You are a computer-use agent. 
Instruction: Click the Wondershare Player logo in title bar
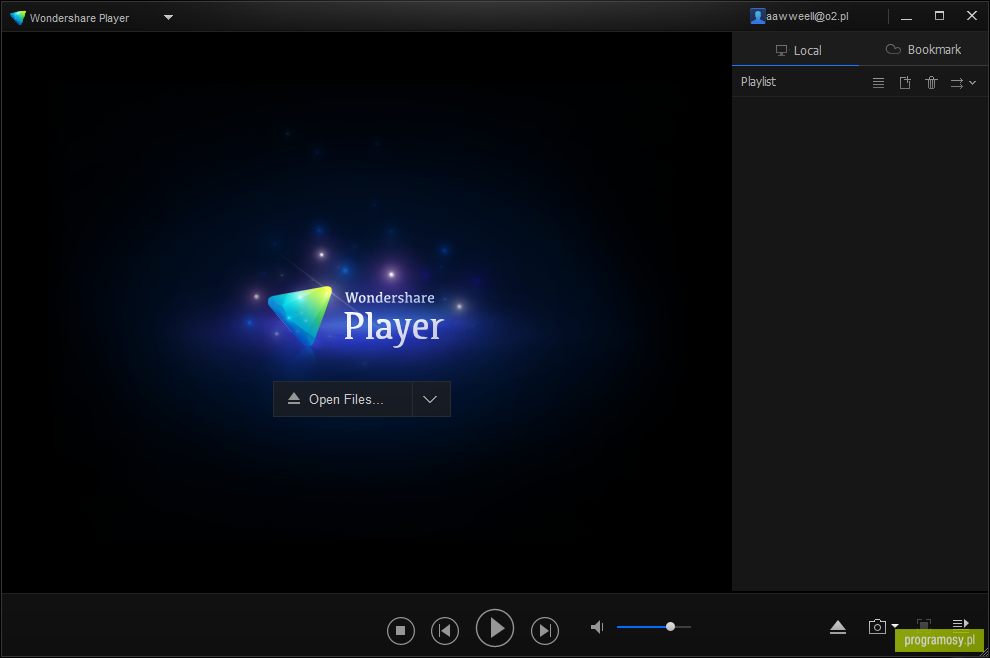tap(18, 18)
